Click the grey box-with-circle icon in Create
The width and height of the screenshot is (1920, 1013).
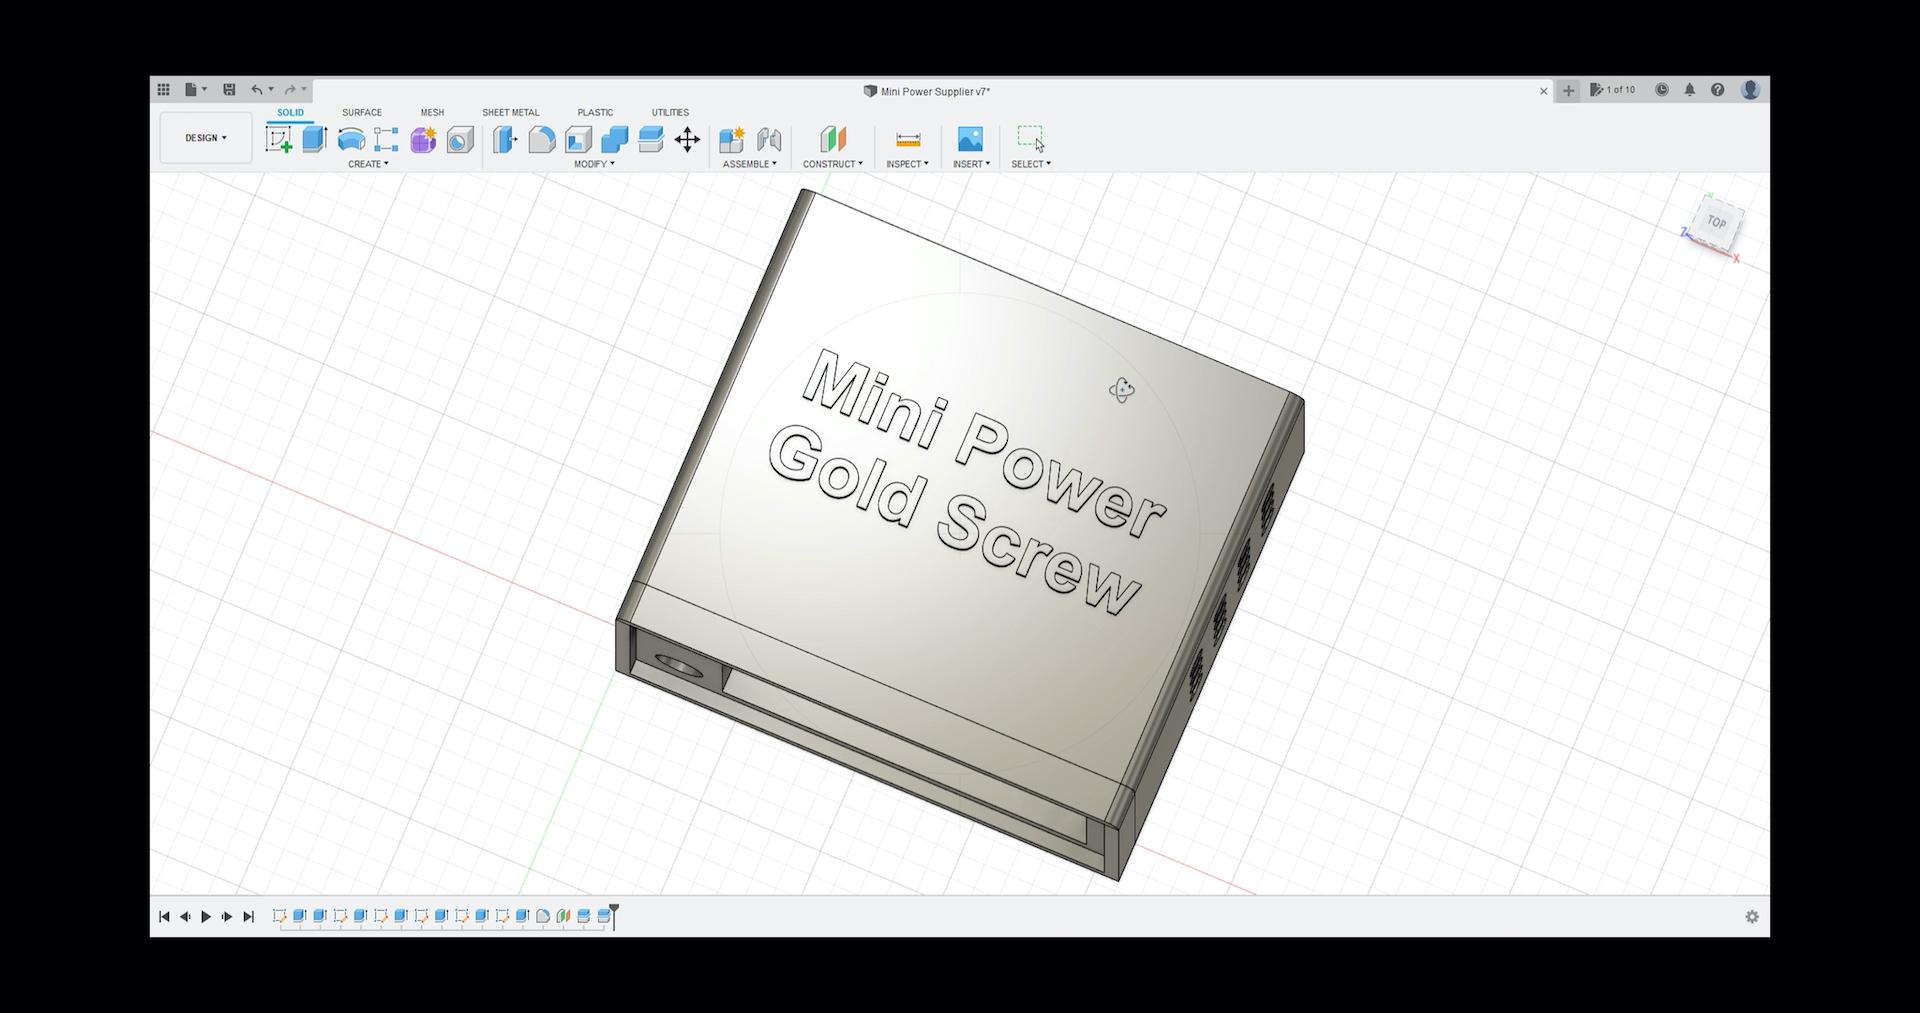pyautogui.click(x=460, y=139)
